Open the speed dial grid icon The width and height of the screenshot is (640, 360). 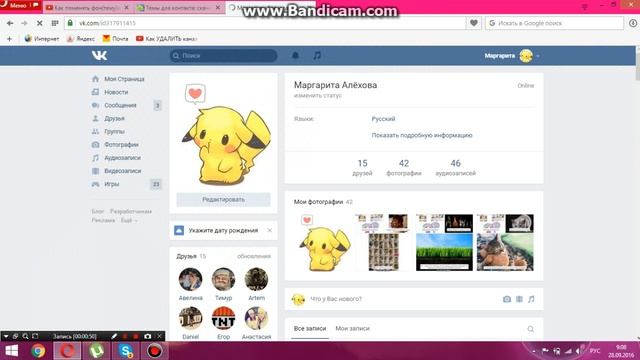[x=55, y=23]
